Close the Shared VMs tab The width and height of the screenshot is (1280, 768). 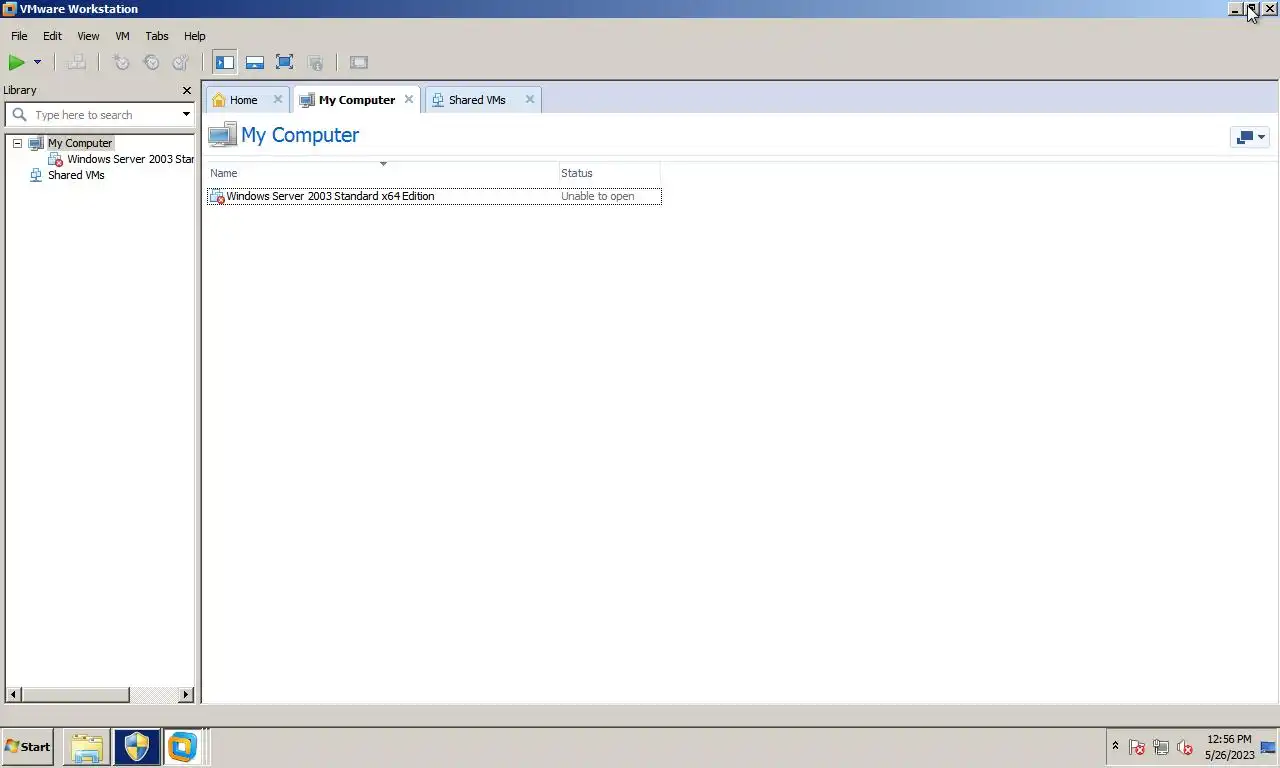pyautogui.click(x=529, y=99)
